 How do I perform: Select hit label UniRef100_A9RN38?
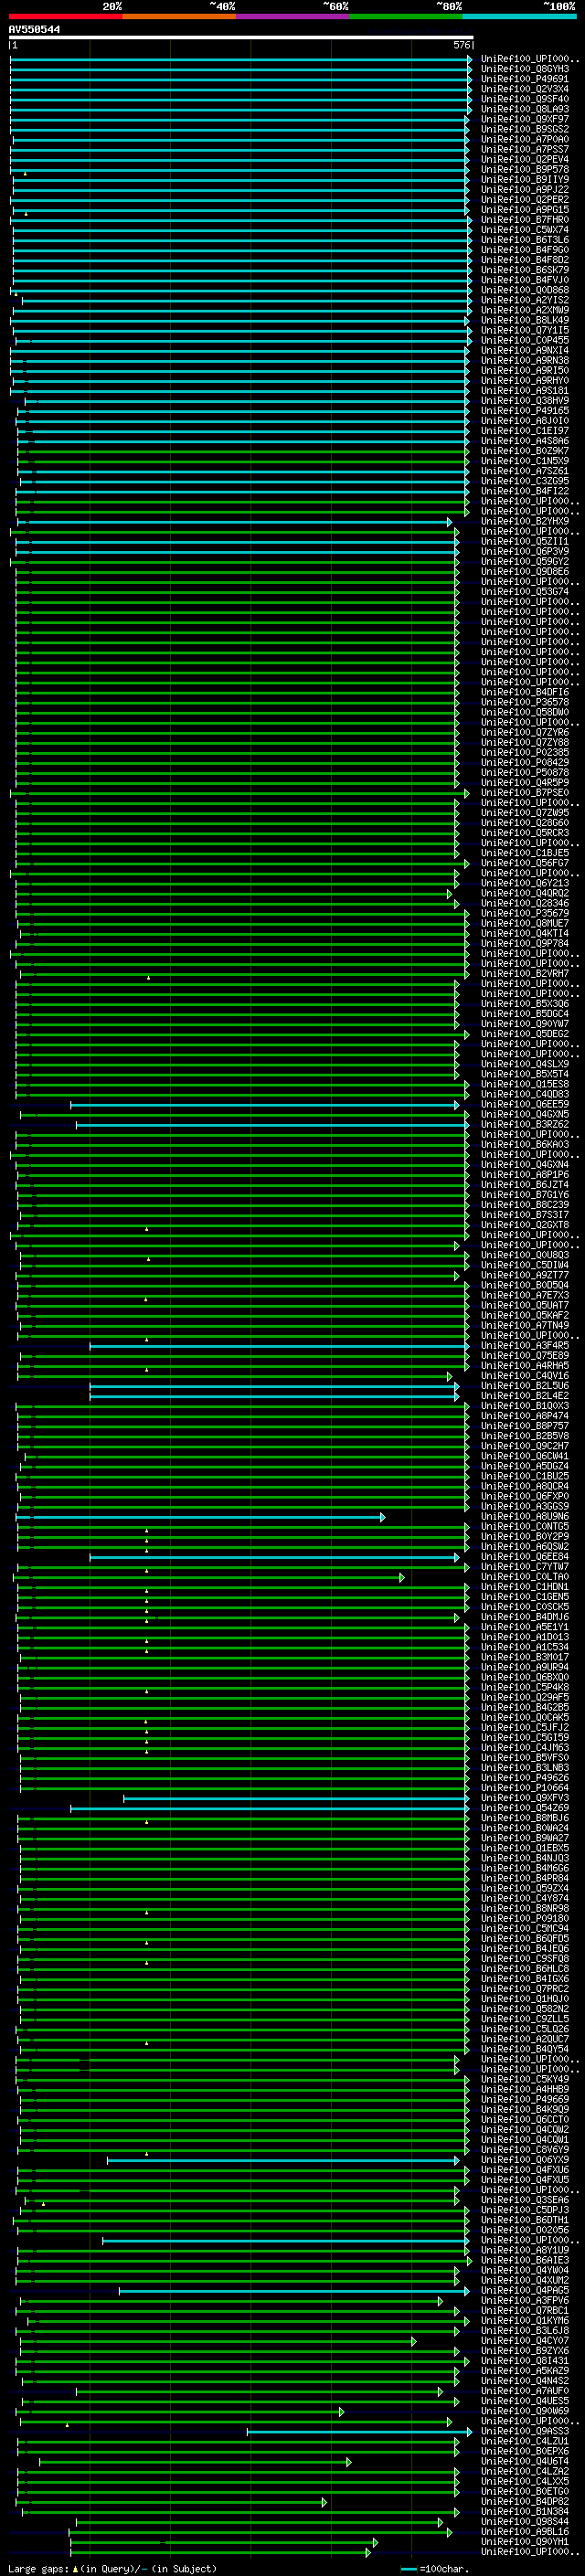[x=525, y=360]
